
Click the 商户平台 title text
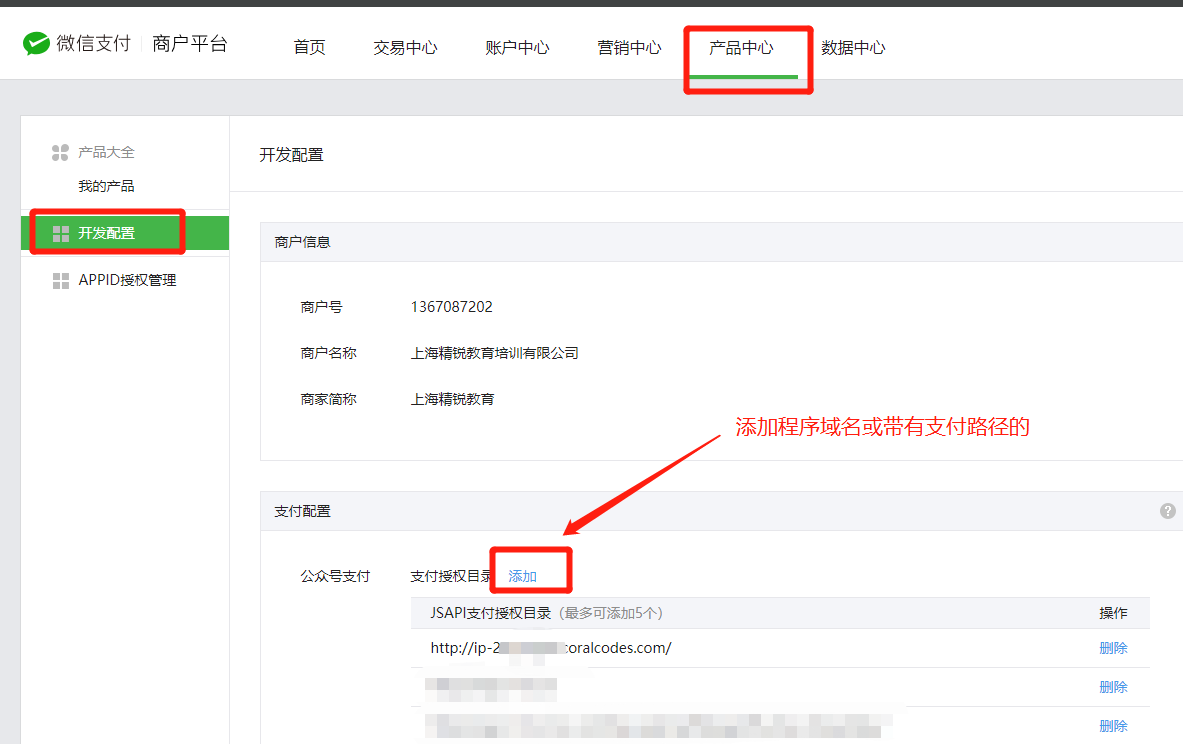(x=189, y=44)
